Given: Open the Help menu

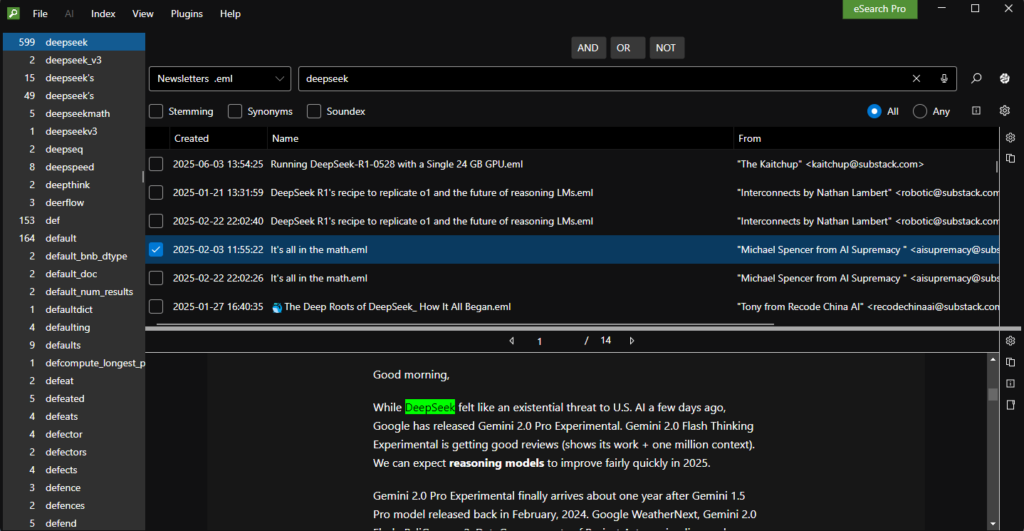Looking at the screenshot, I should pos(230,13).
